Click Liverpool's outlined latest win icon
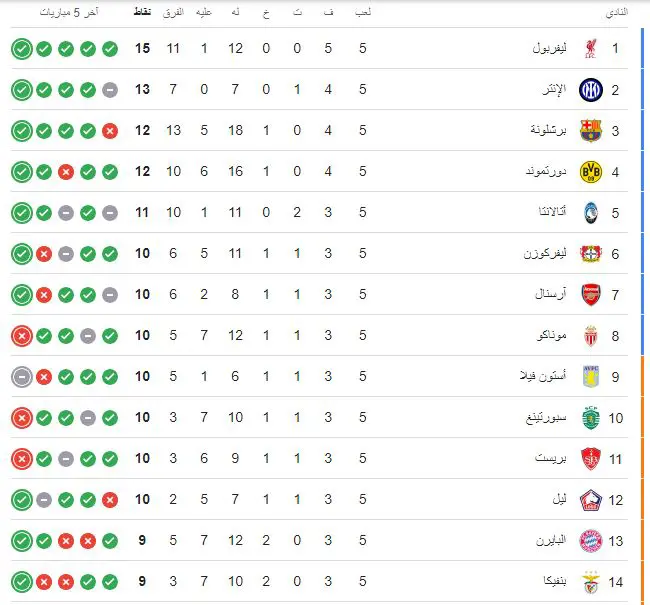The width and height of the screenshot is (650, 605). click(x=22, y=49)
